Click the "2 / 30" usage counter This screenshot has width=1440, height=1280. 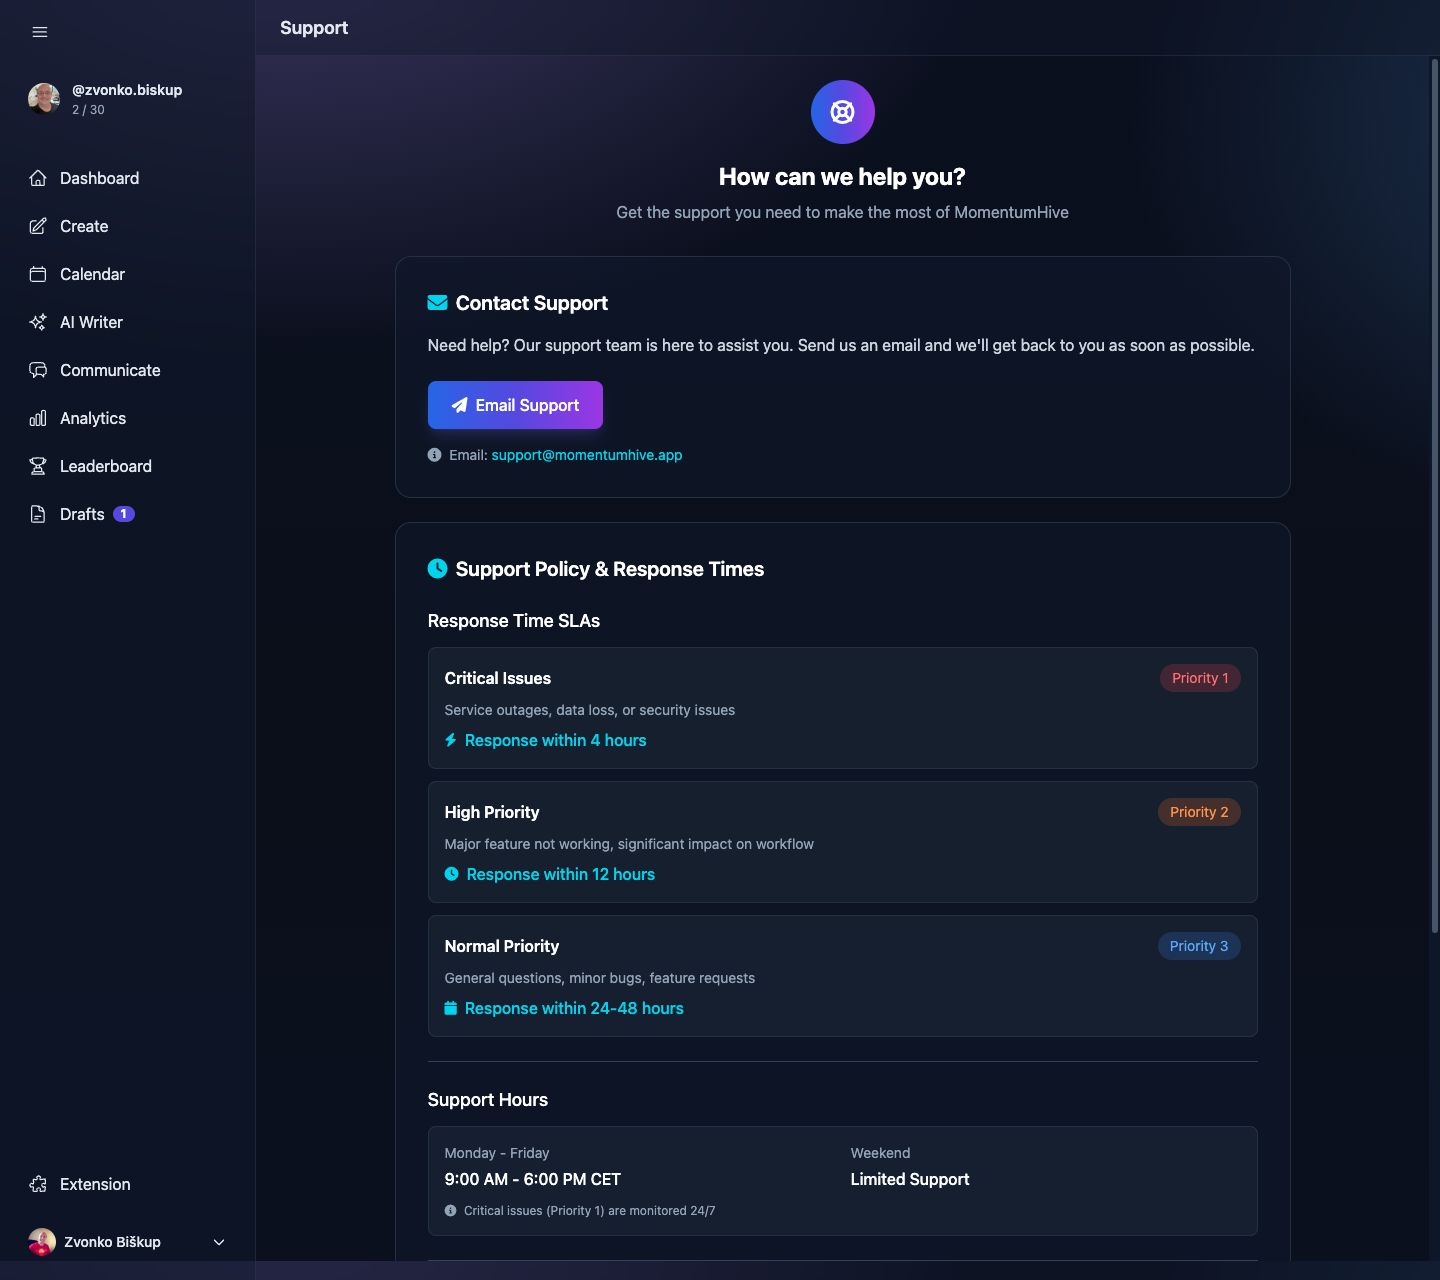[x=88, y=110]
